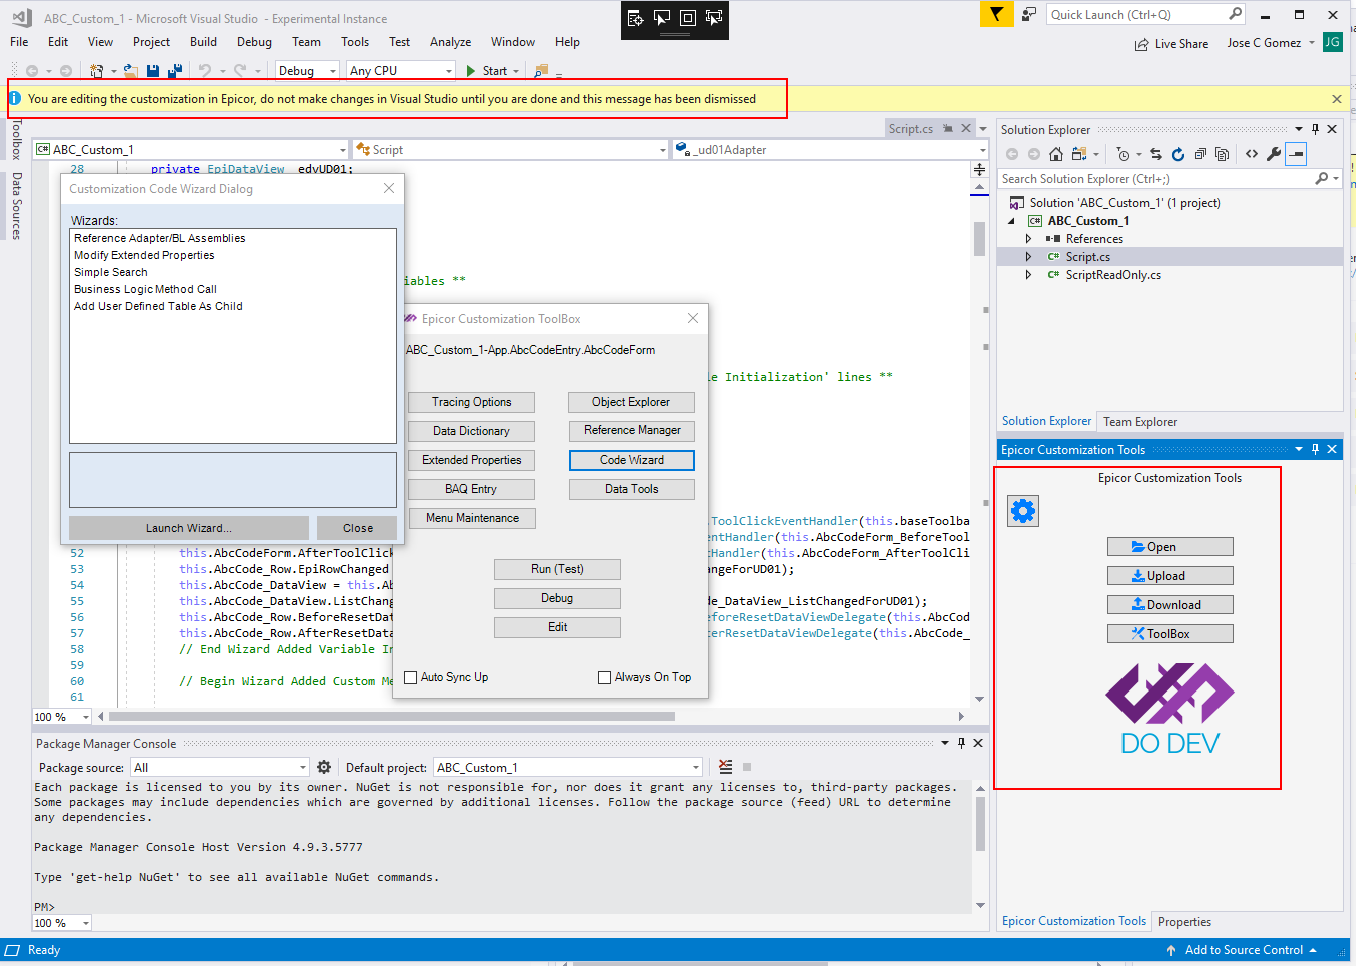Click the Show All Files icon
Screen dimensions: 1356x966
tap(1222, 154)
